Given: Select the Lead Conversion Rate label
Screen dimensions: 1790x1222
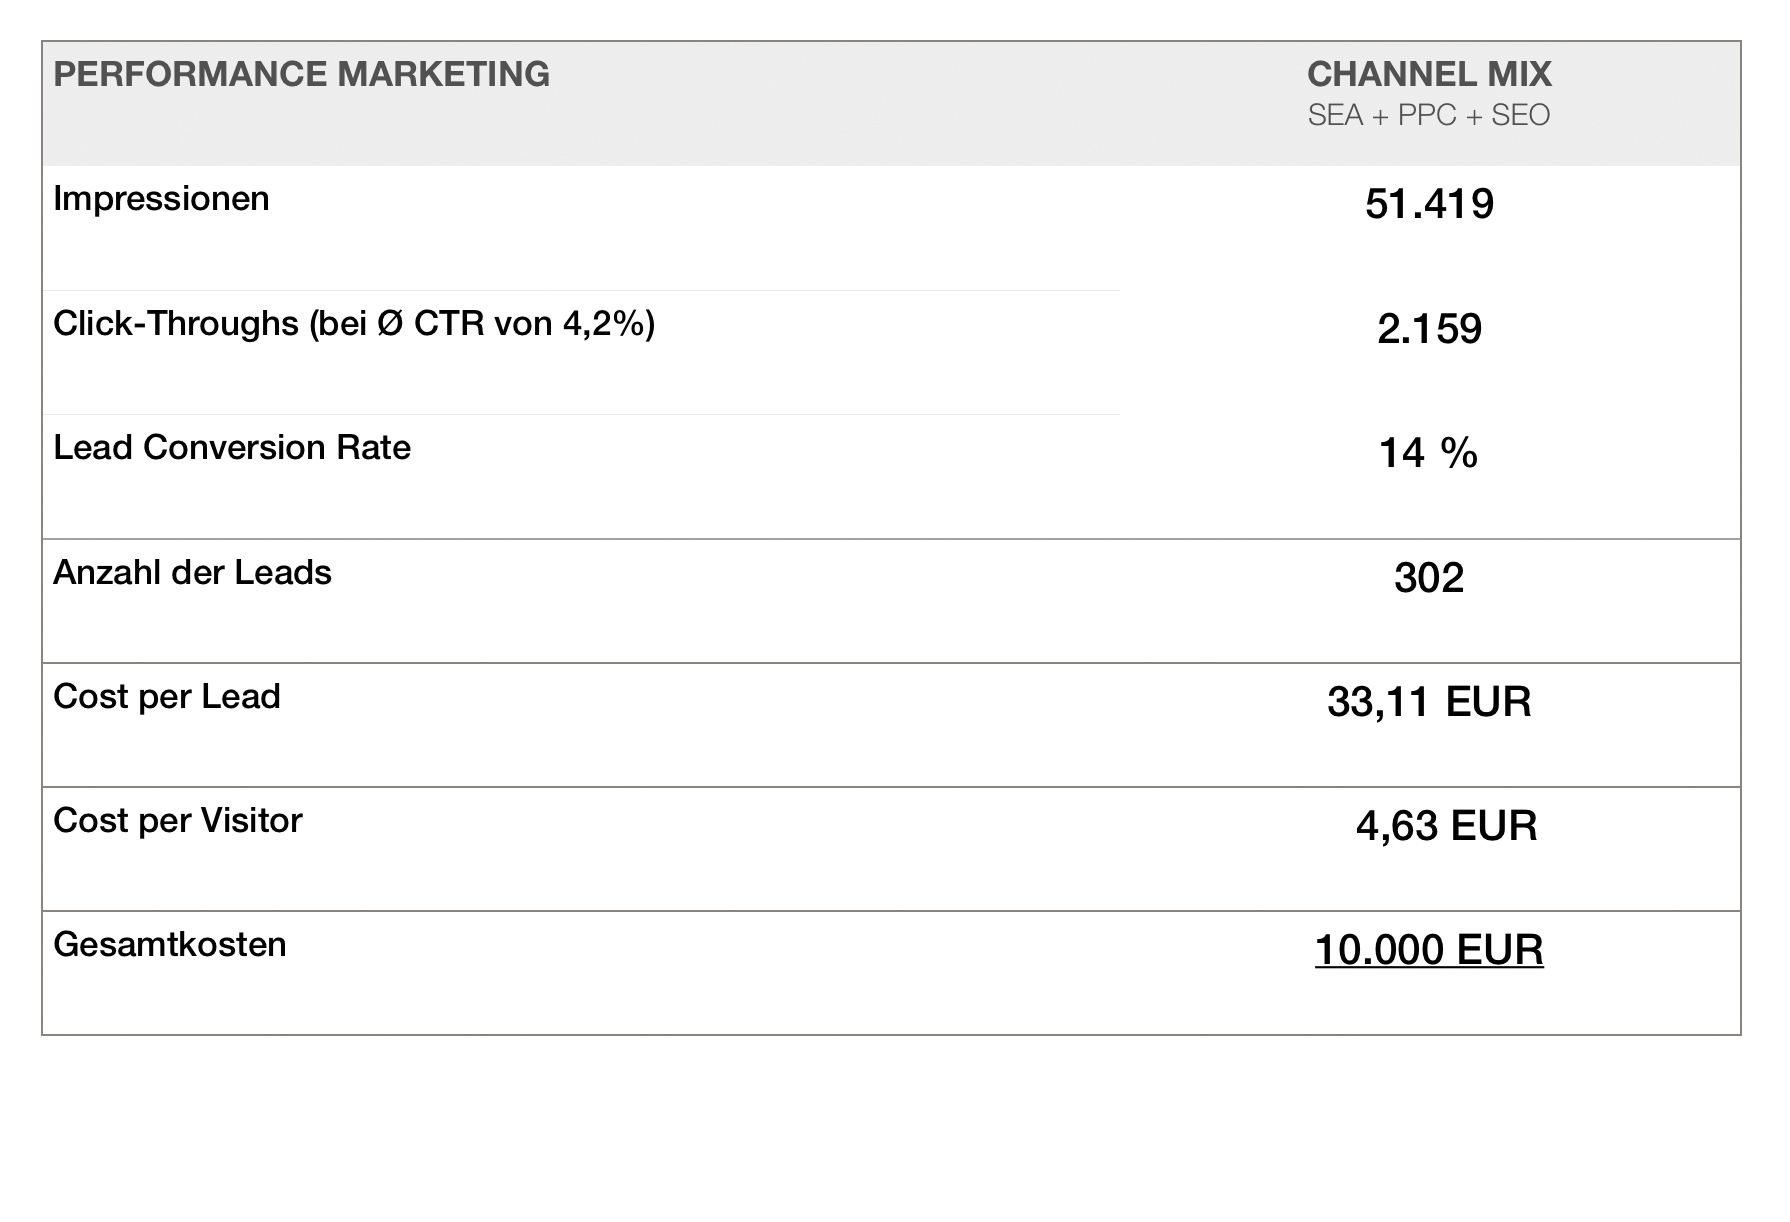Looking at the screenshot, I should [232, 447].
